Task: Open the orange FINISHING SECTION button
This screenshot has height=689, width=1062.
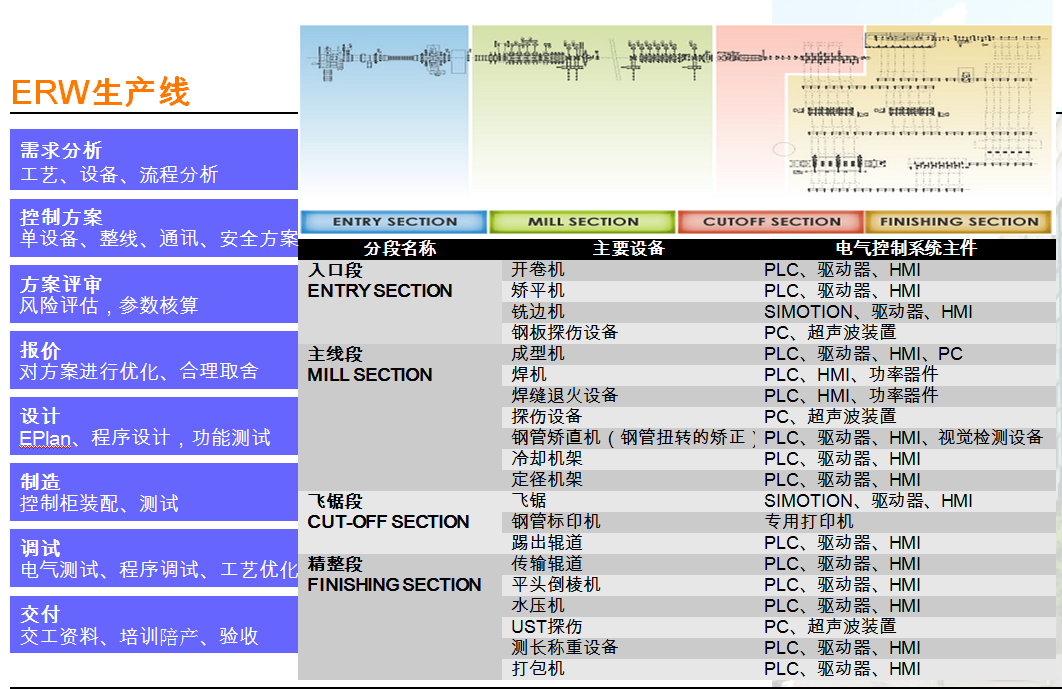Action: 958,222
